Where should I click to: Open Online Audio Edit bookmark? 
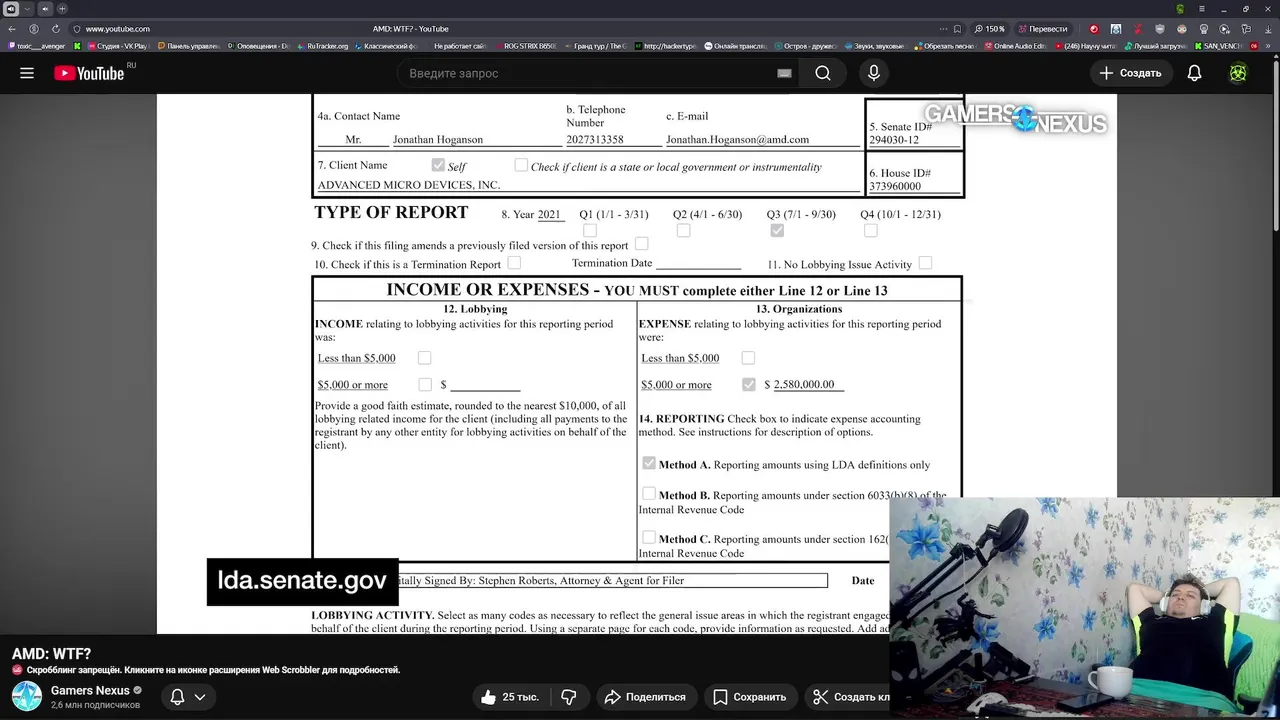coord(1015,46)
